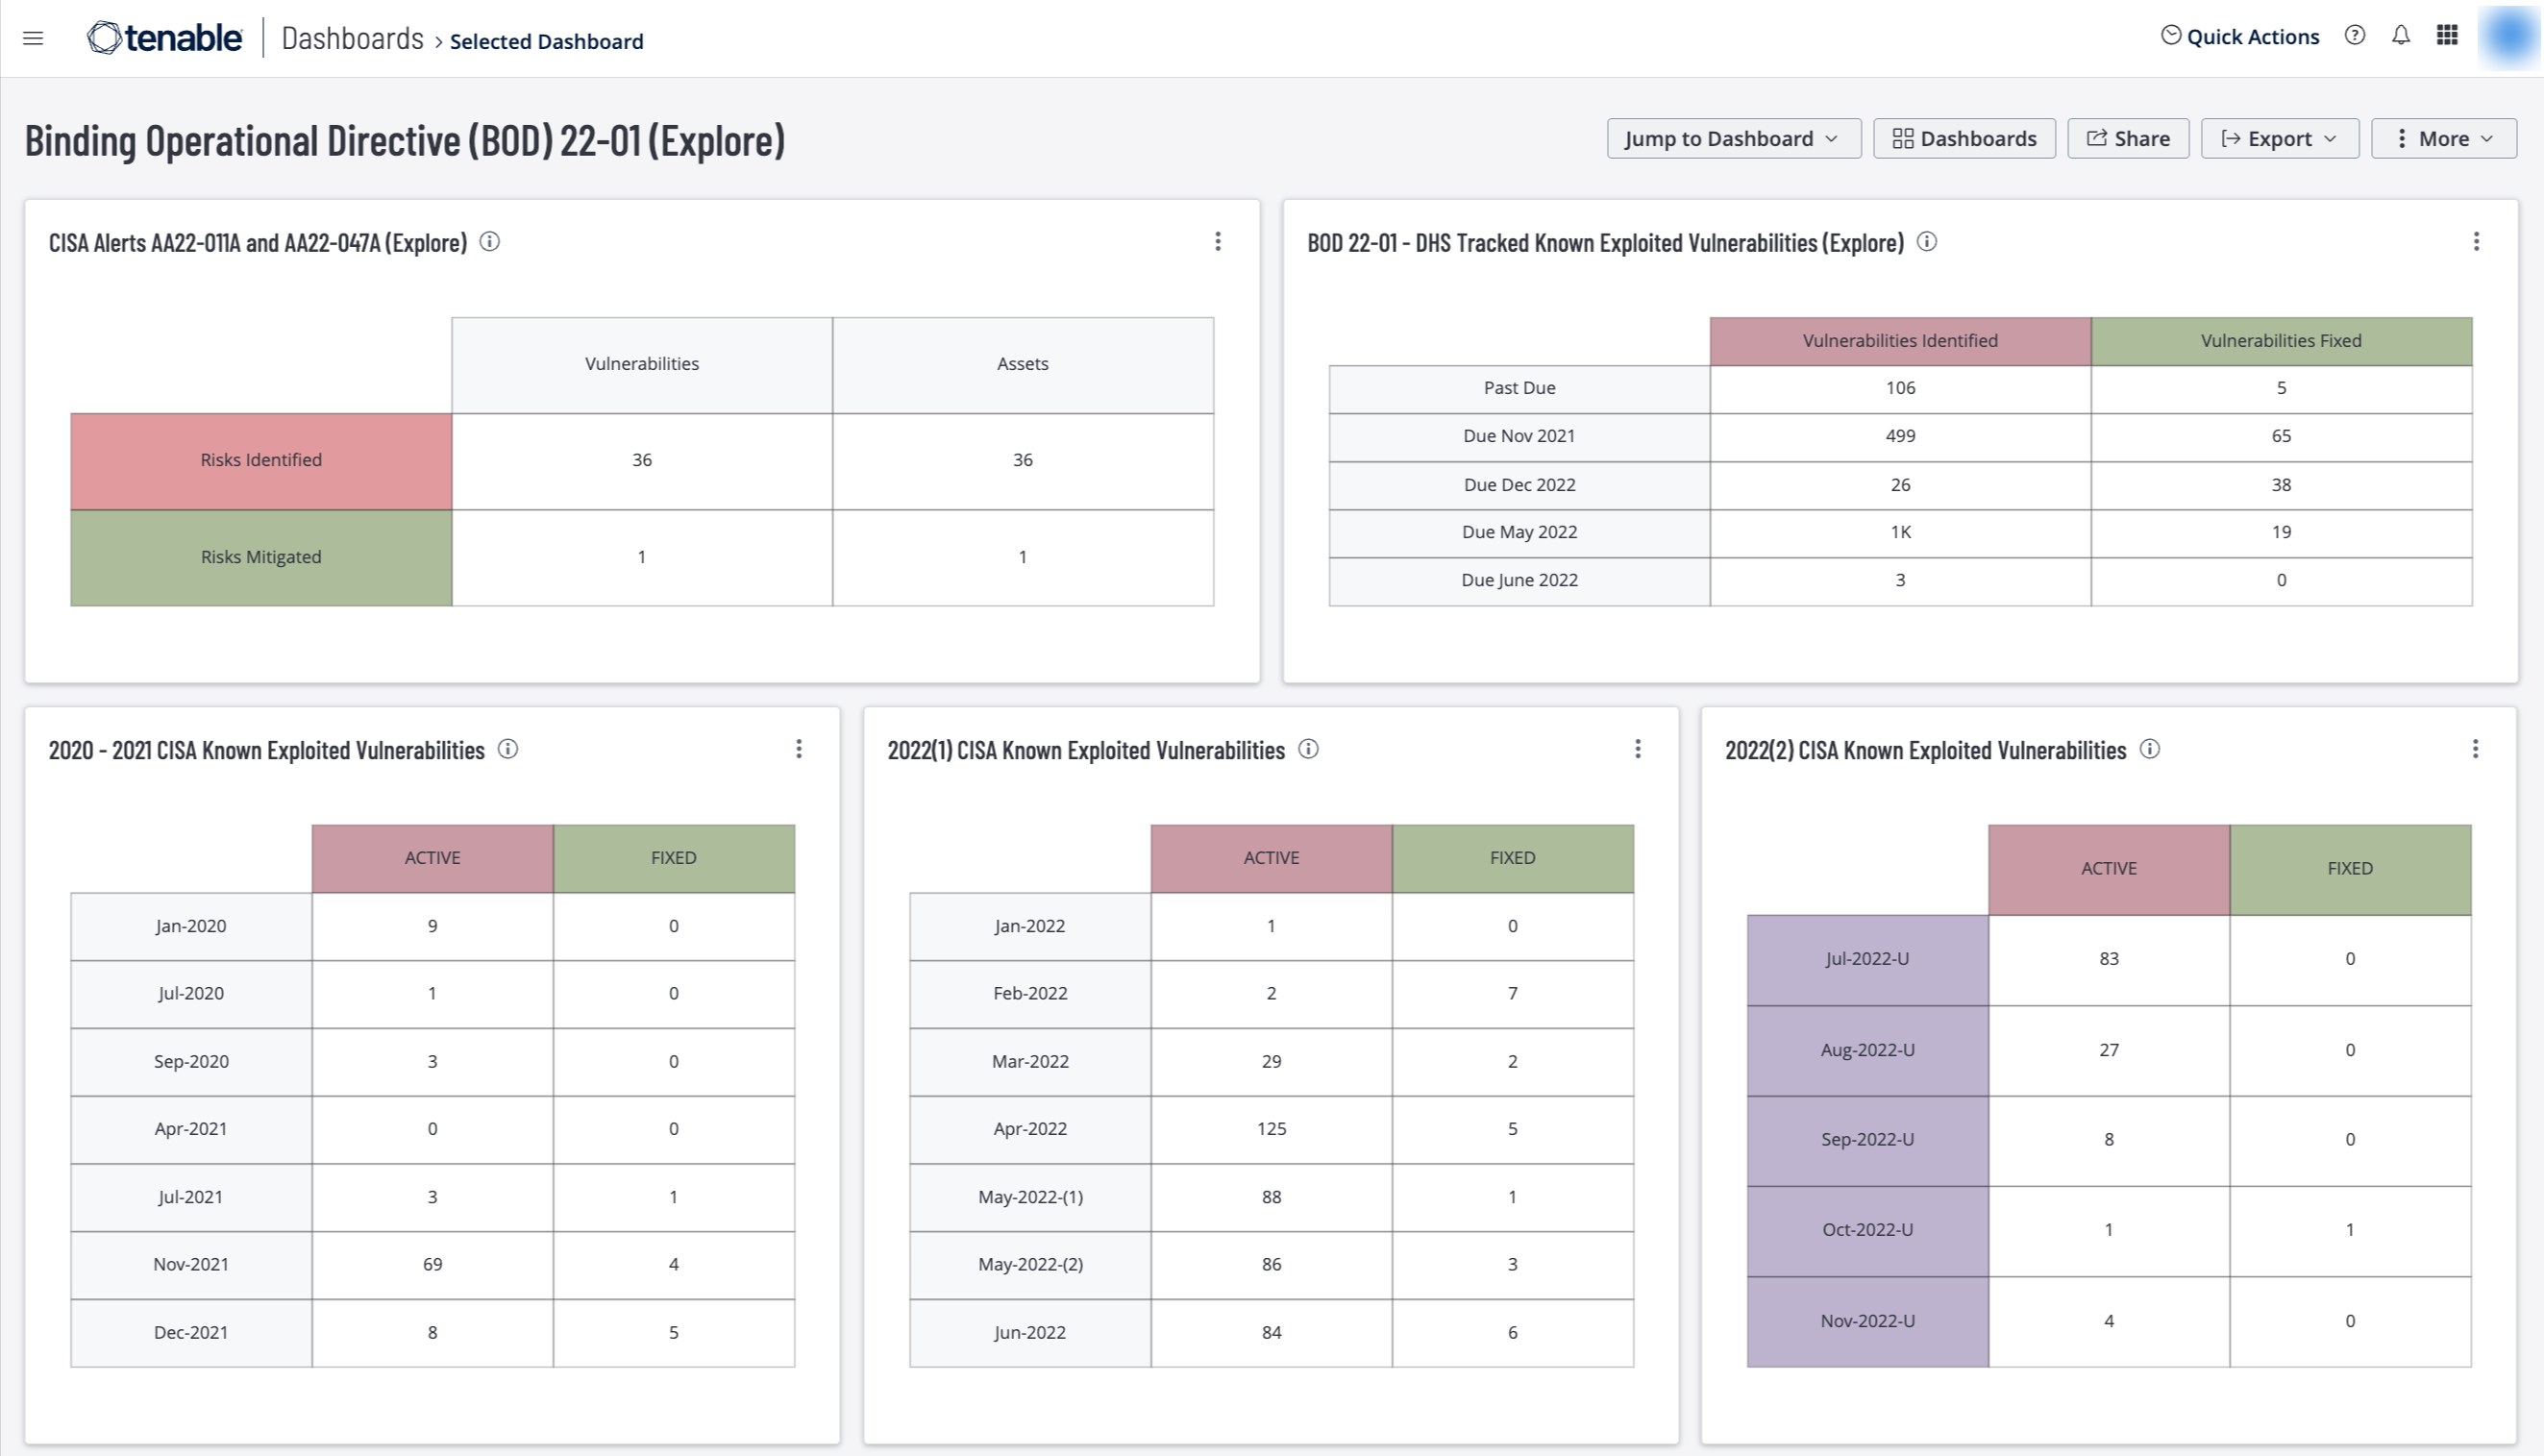
Task: Click Risks Mitigated Vulnerabilities value 1
Action: [642, 558]
